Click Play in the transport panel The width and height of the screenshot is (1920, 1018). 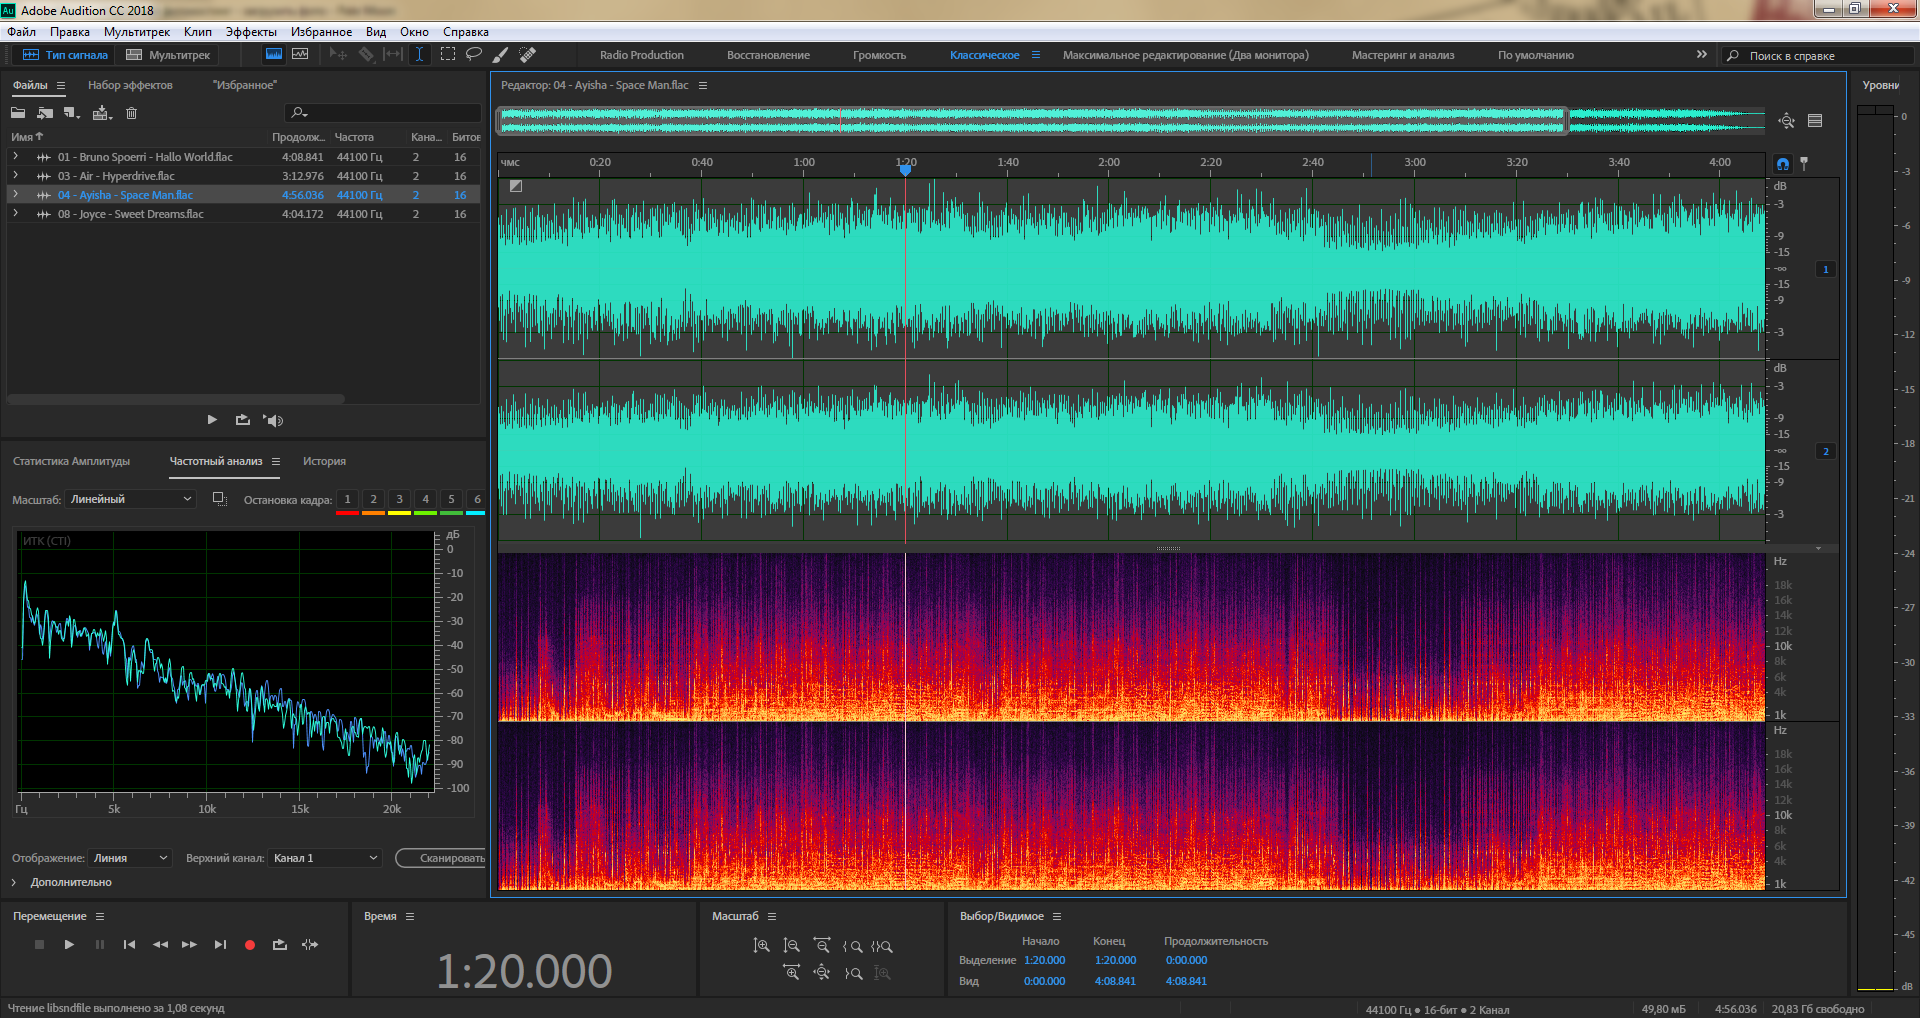[69, 944]
